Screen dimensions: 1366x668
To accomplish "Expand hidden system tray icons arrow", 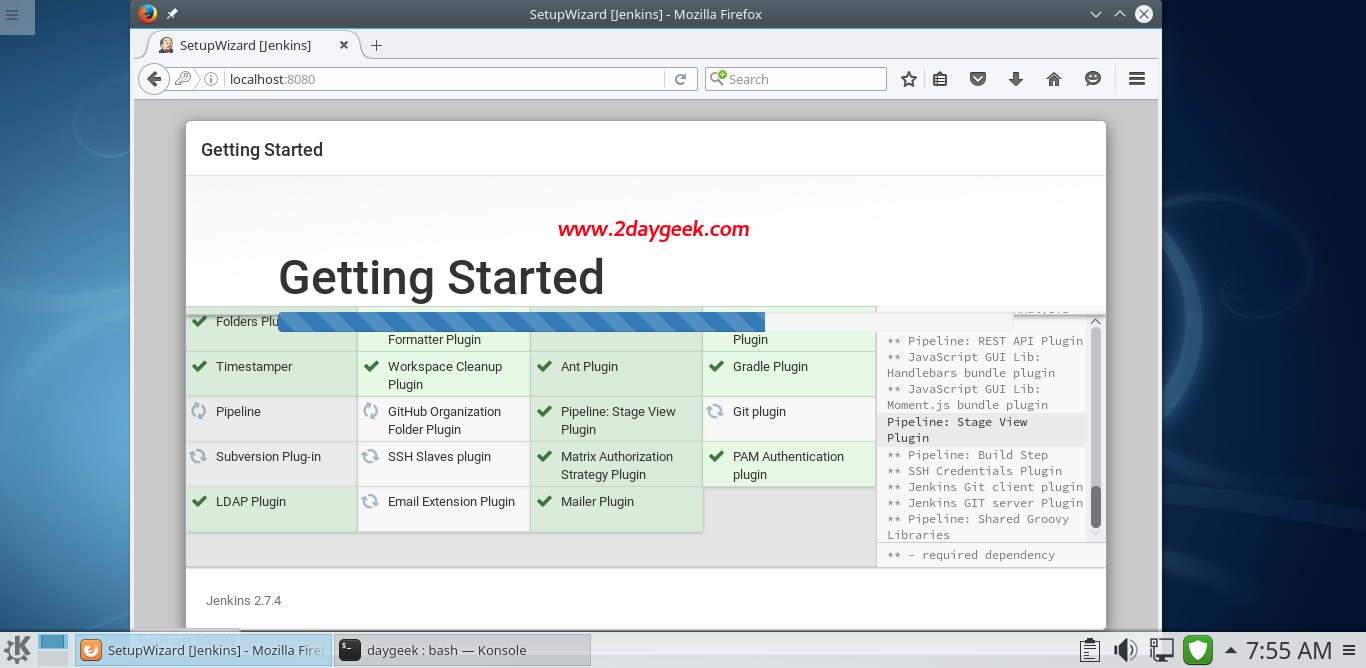I will click(1231, 650).
